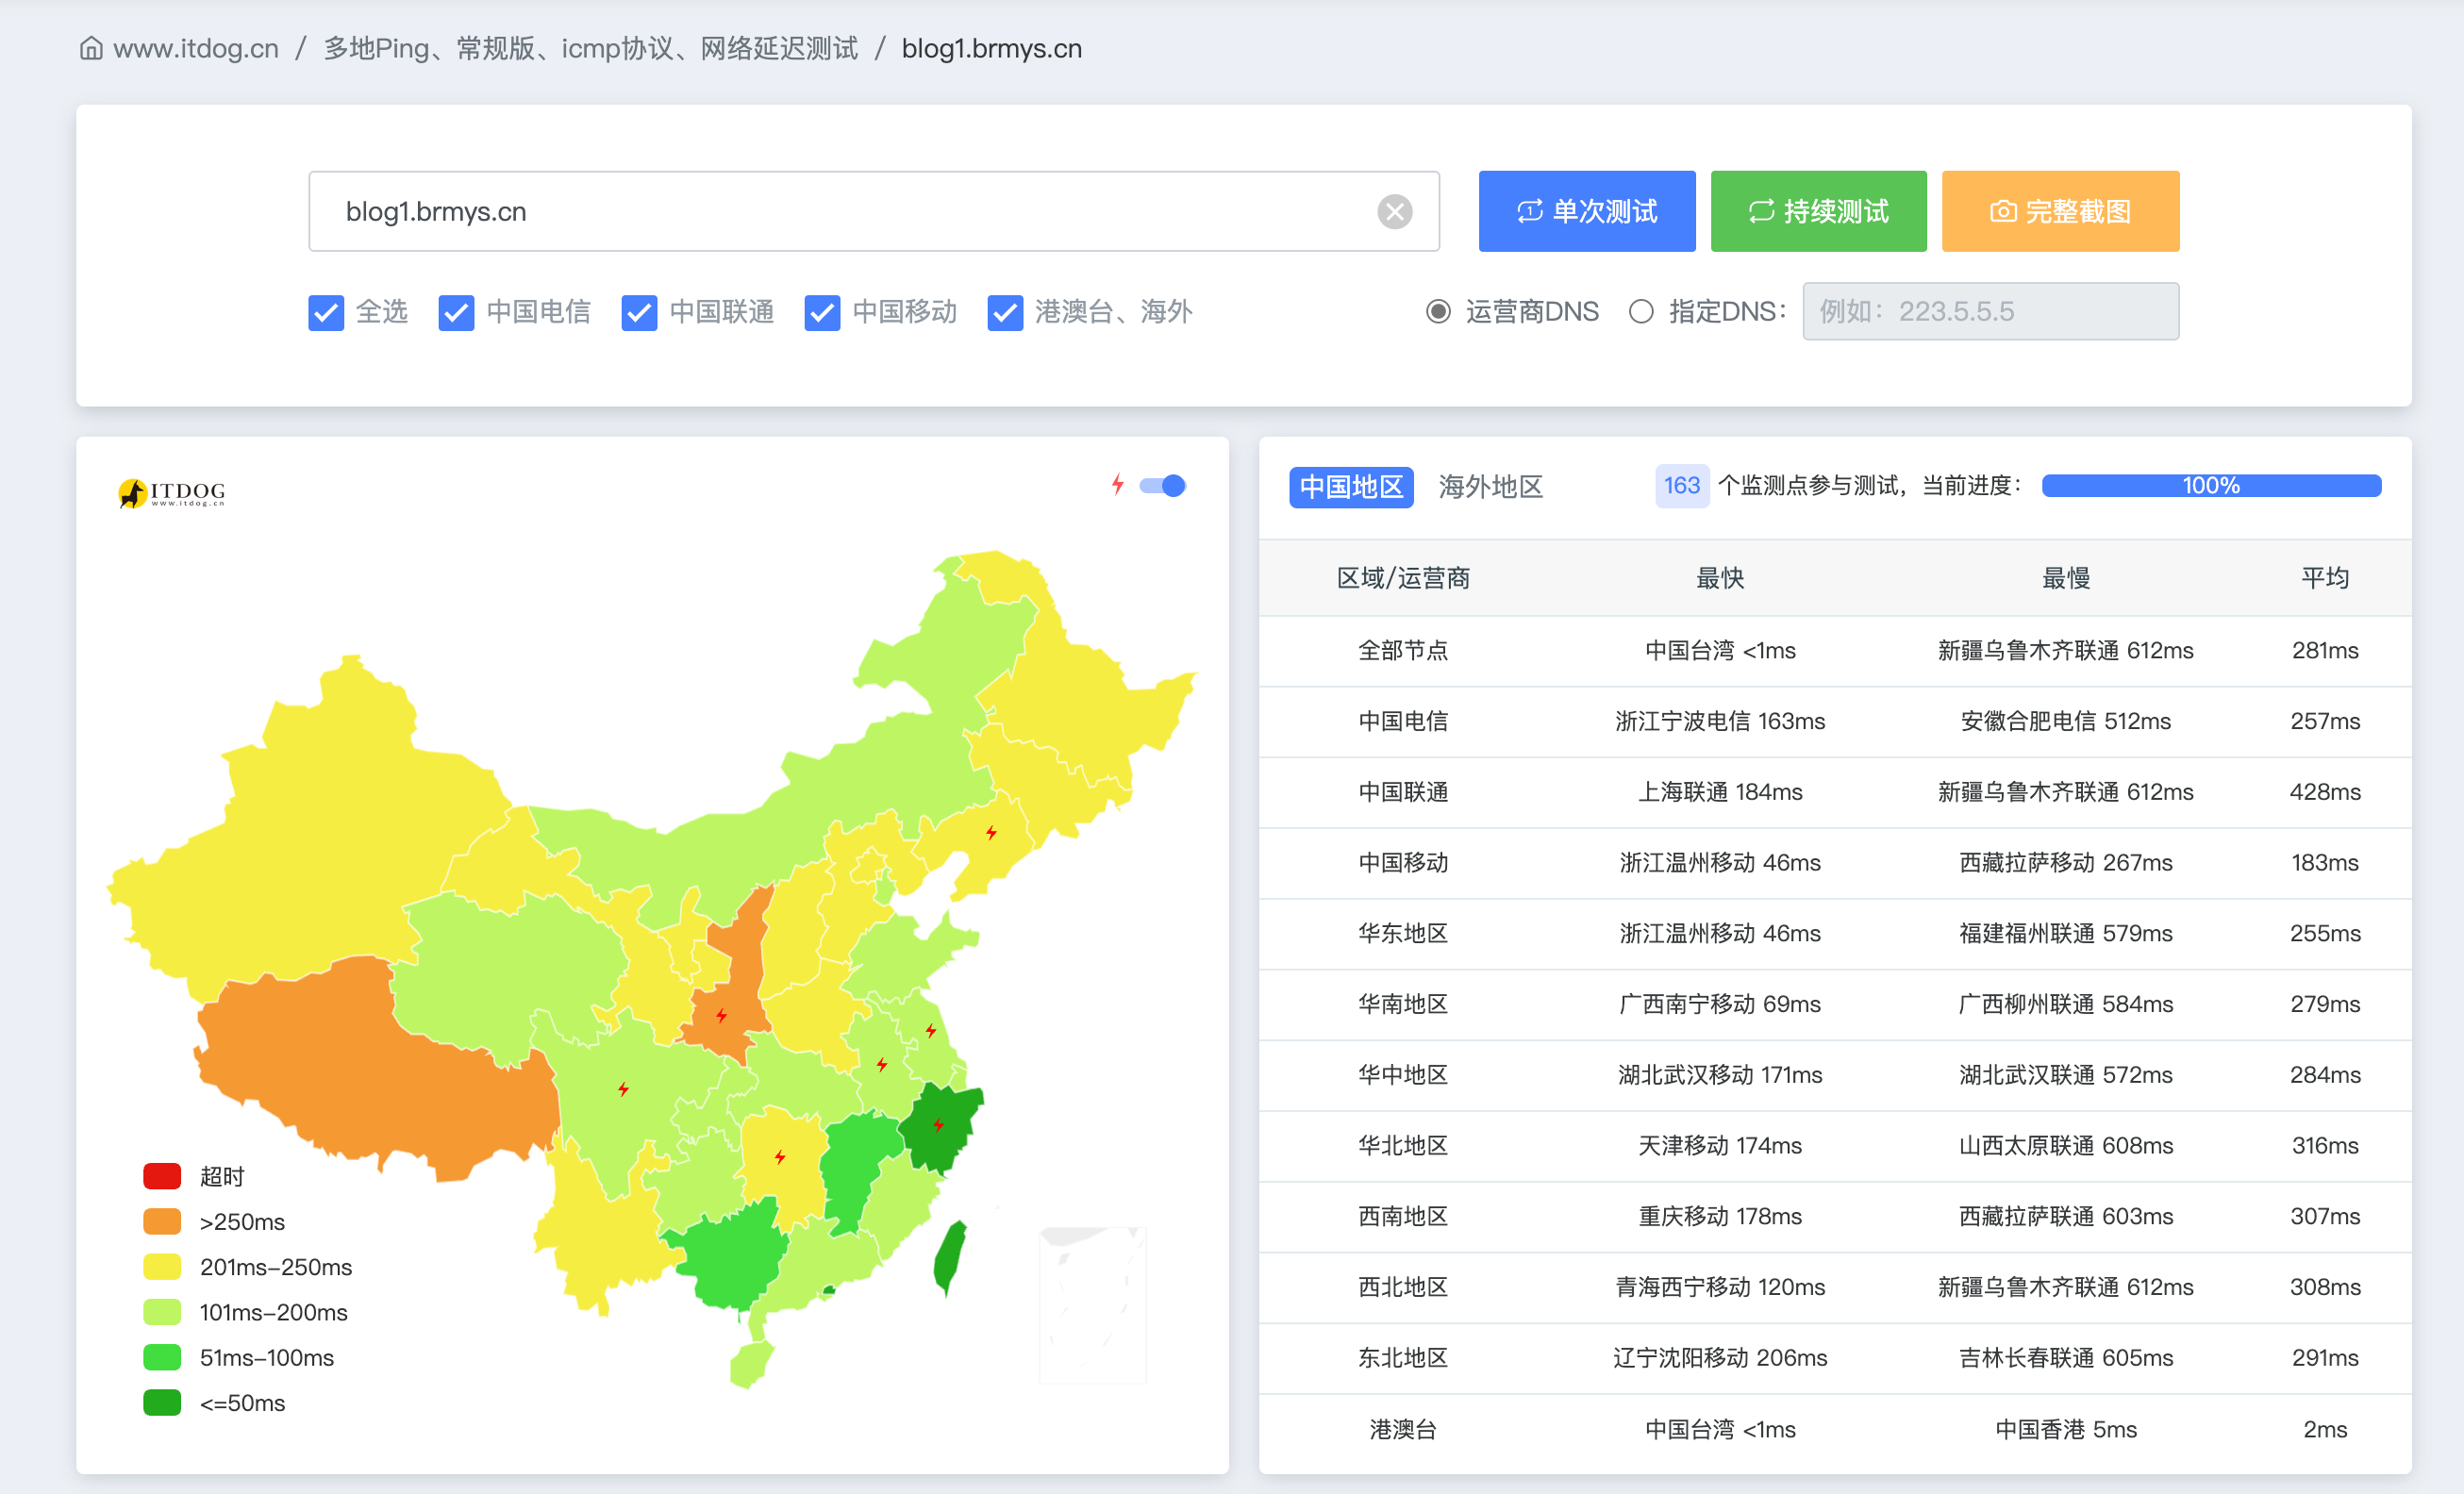Click 中国香港 5ms cell
This screenshot has height=1494, width=2464.
[x=2066, y=1430]
